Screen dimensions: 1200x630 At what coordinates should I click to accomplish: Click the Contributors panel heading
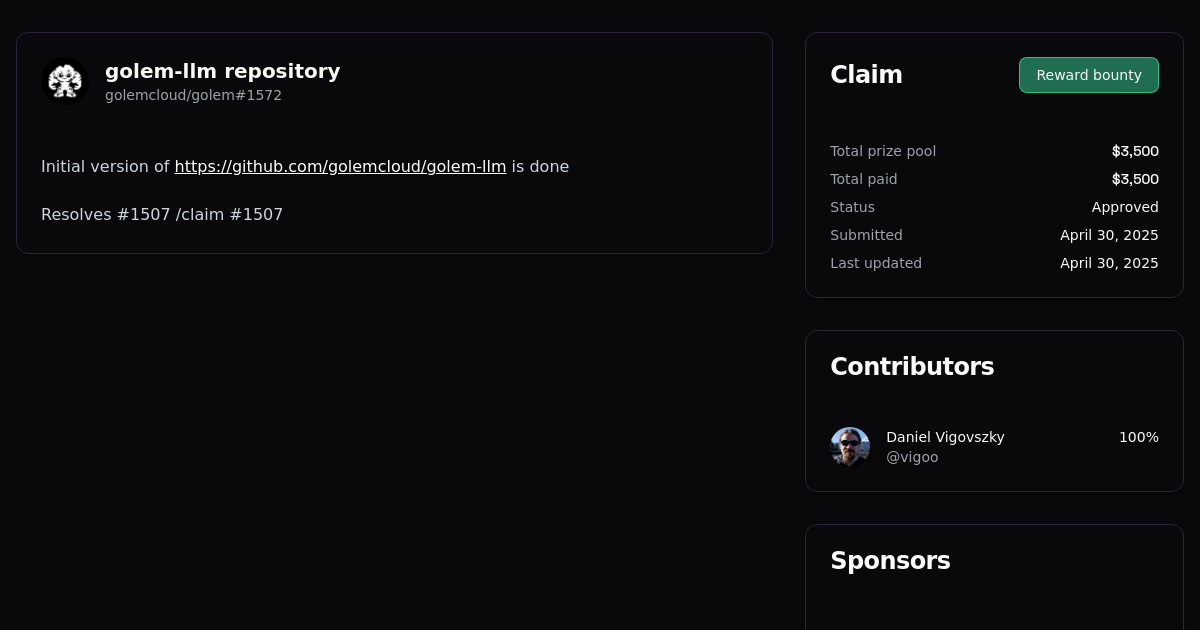click(x=912, y=366)
